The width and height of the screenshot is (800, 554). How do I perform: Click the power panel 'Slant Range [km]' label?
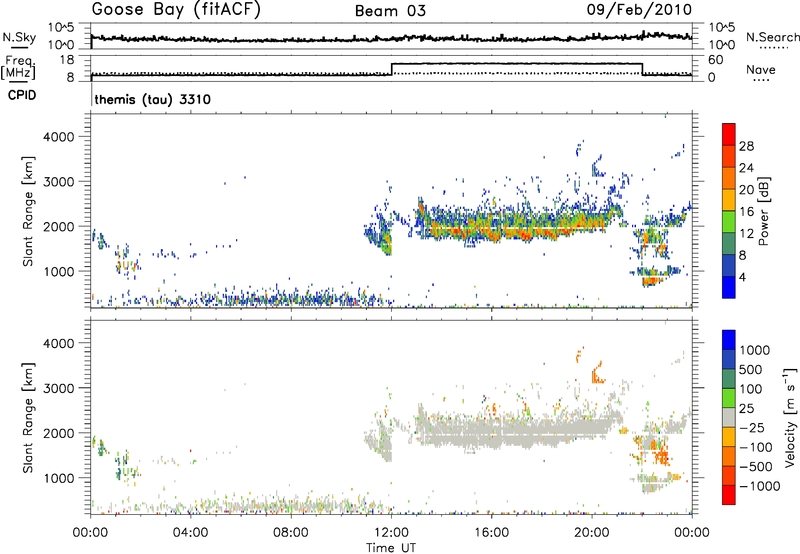click(28, 211)
